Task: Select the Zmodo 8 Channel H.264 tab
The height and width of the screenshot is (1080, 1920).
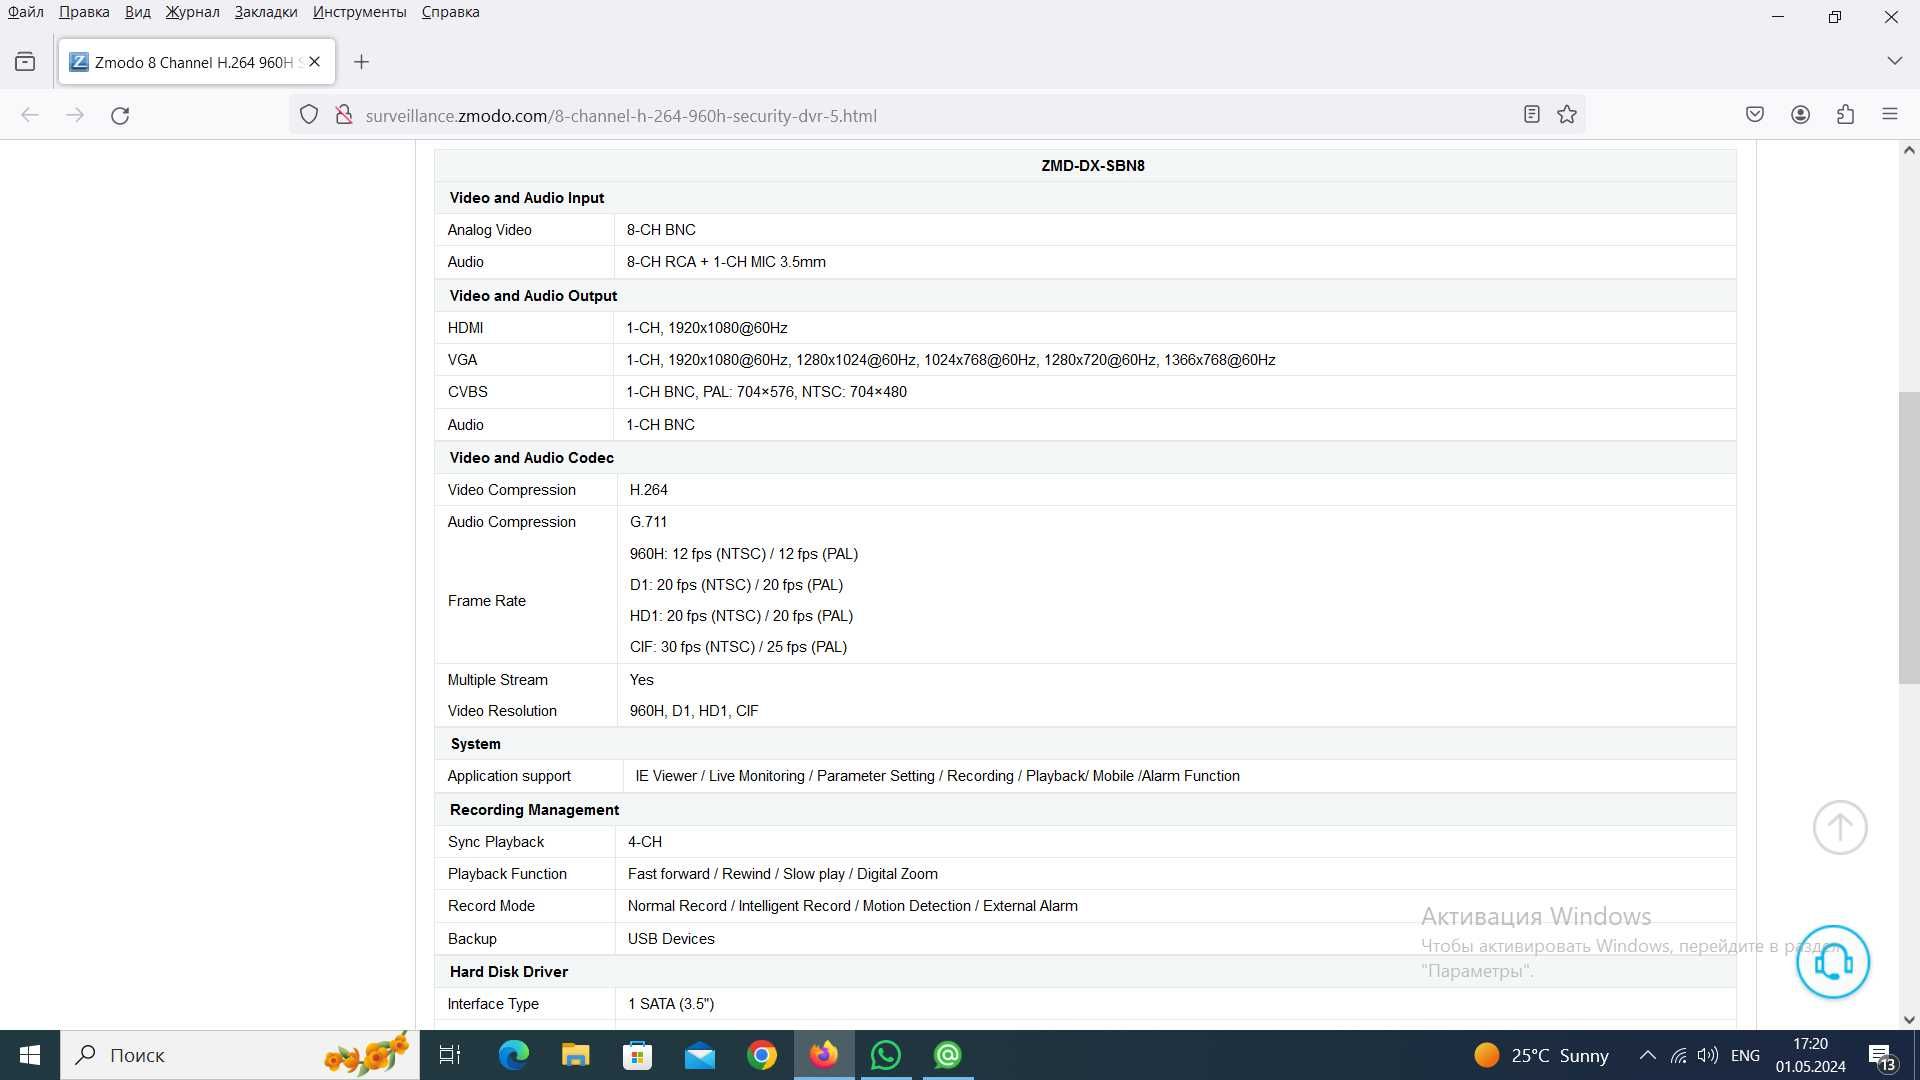Action: [x=197, y=62]
